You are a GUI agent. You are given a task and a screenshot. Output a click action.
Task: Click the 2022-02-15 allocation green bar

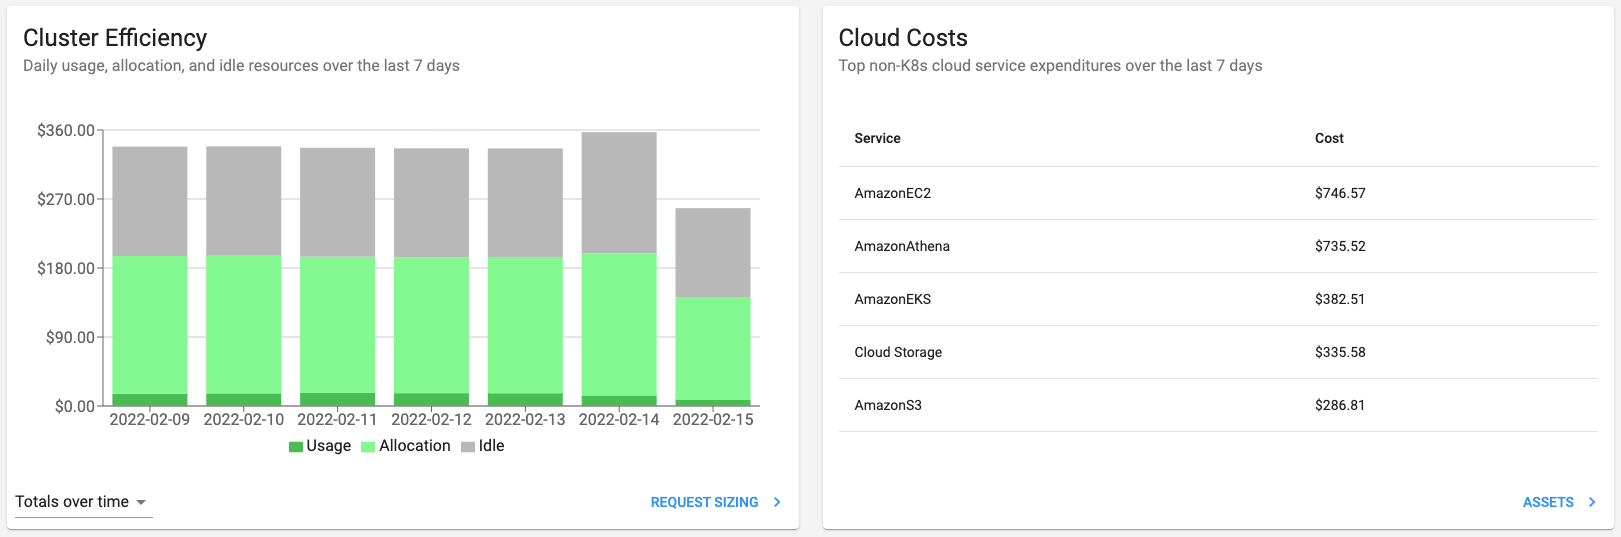pos(713,349)
